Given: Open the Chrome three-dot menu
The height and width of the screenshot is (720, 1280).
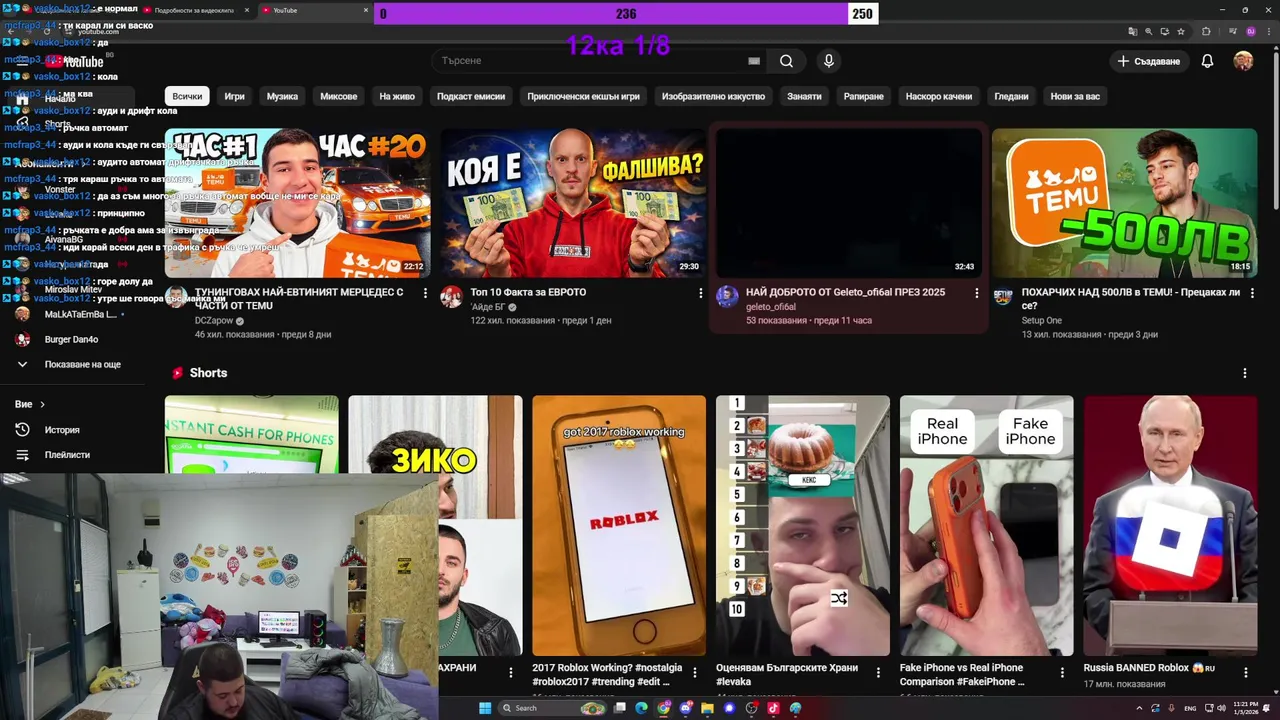Looking at the screenshot, I should (1268, 31).
